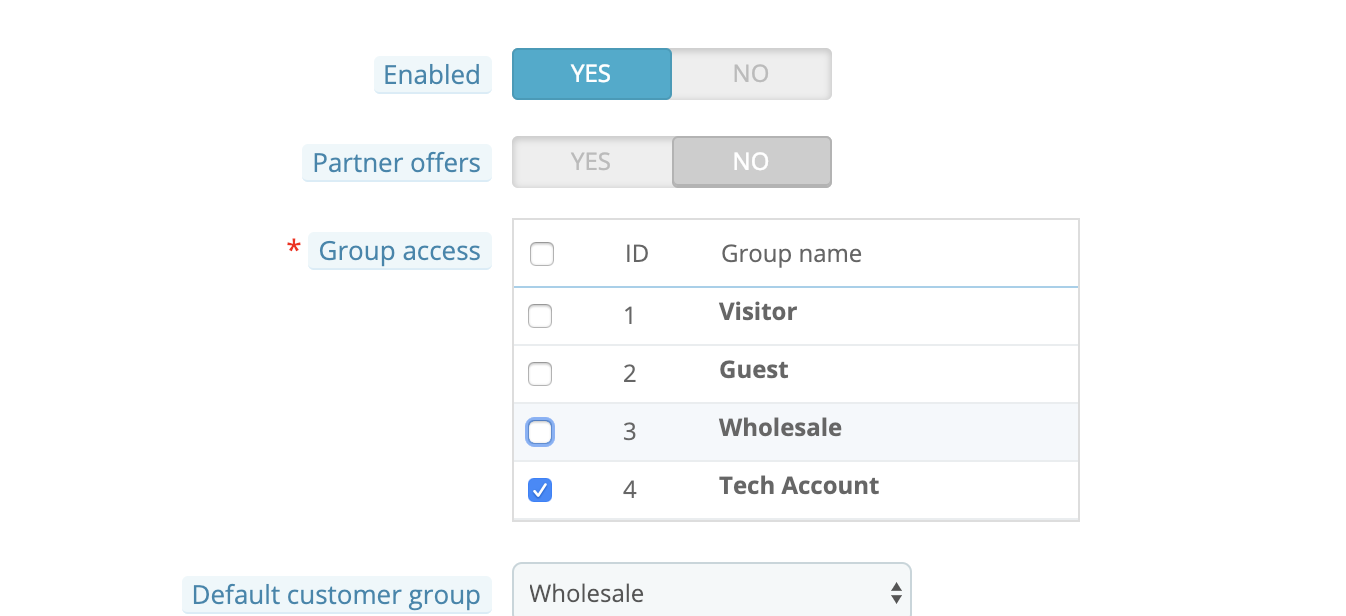The width and height of the screenshot is (1346, 616).
Task: Click the Enabled field label
Action: pos(432,75)
